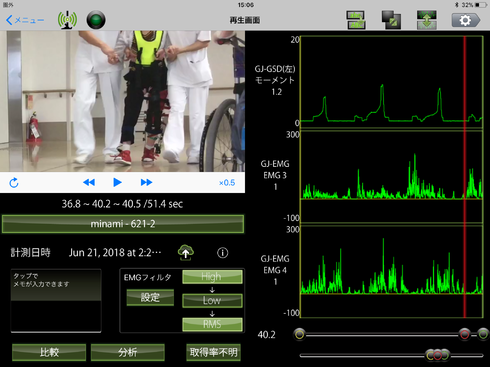Tap the GJ-EMG EMG 3 graph

tap(392, 177)
